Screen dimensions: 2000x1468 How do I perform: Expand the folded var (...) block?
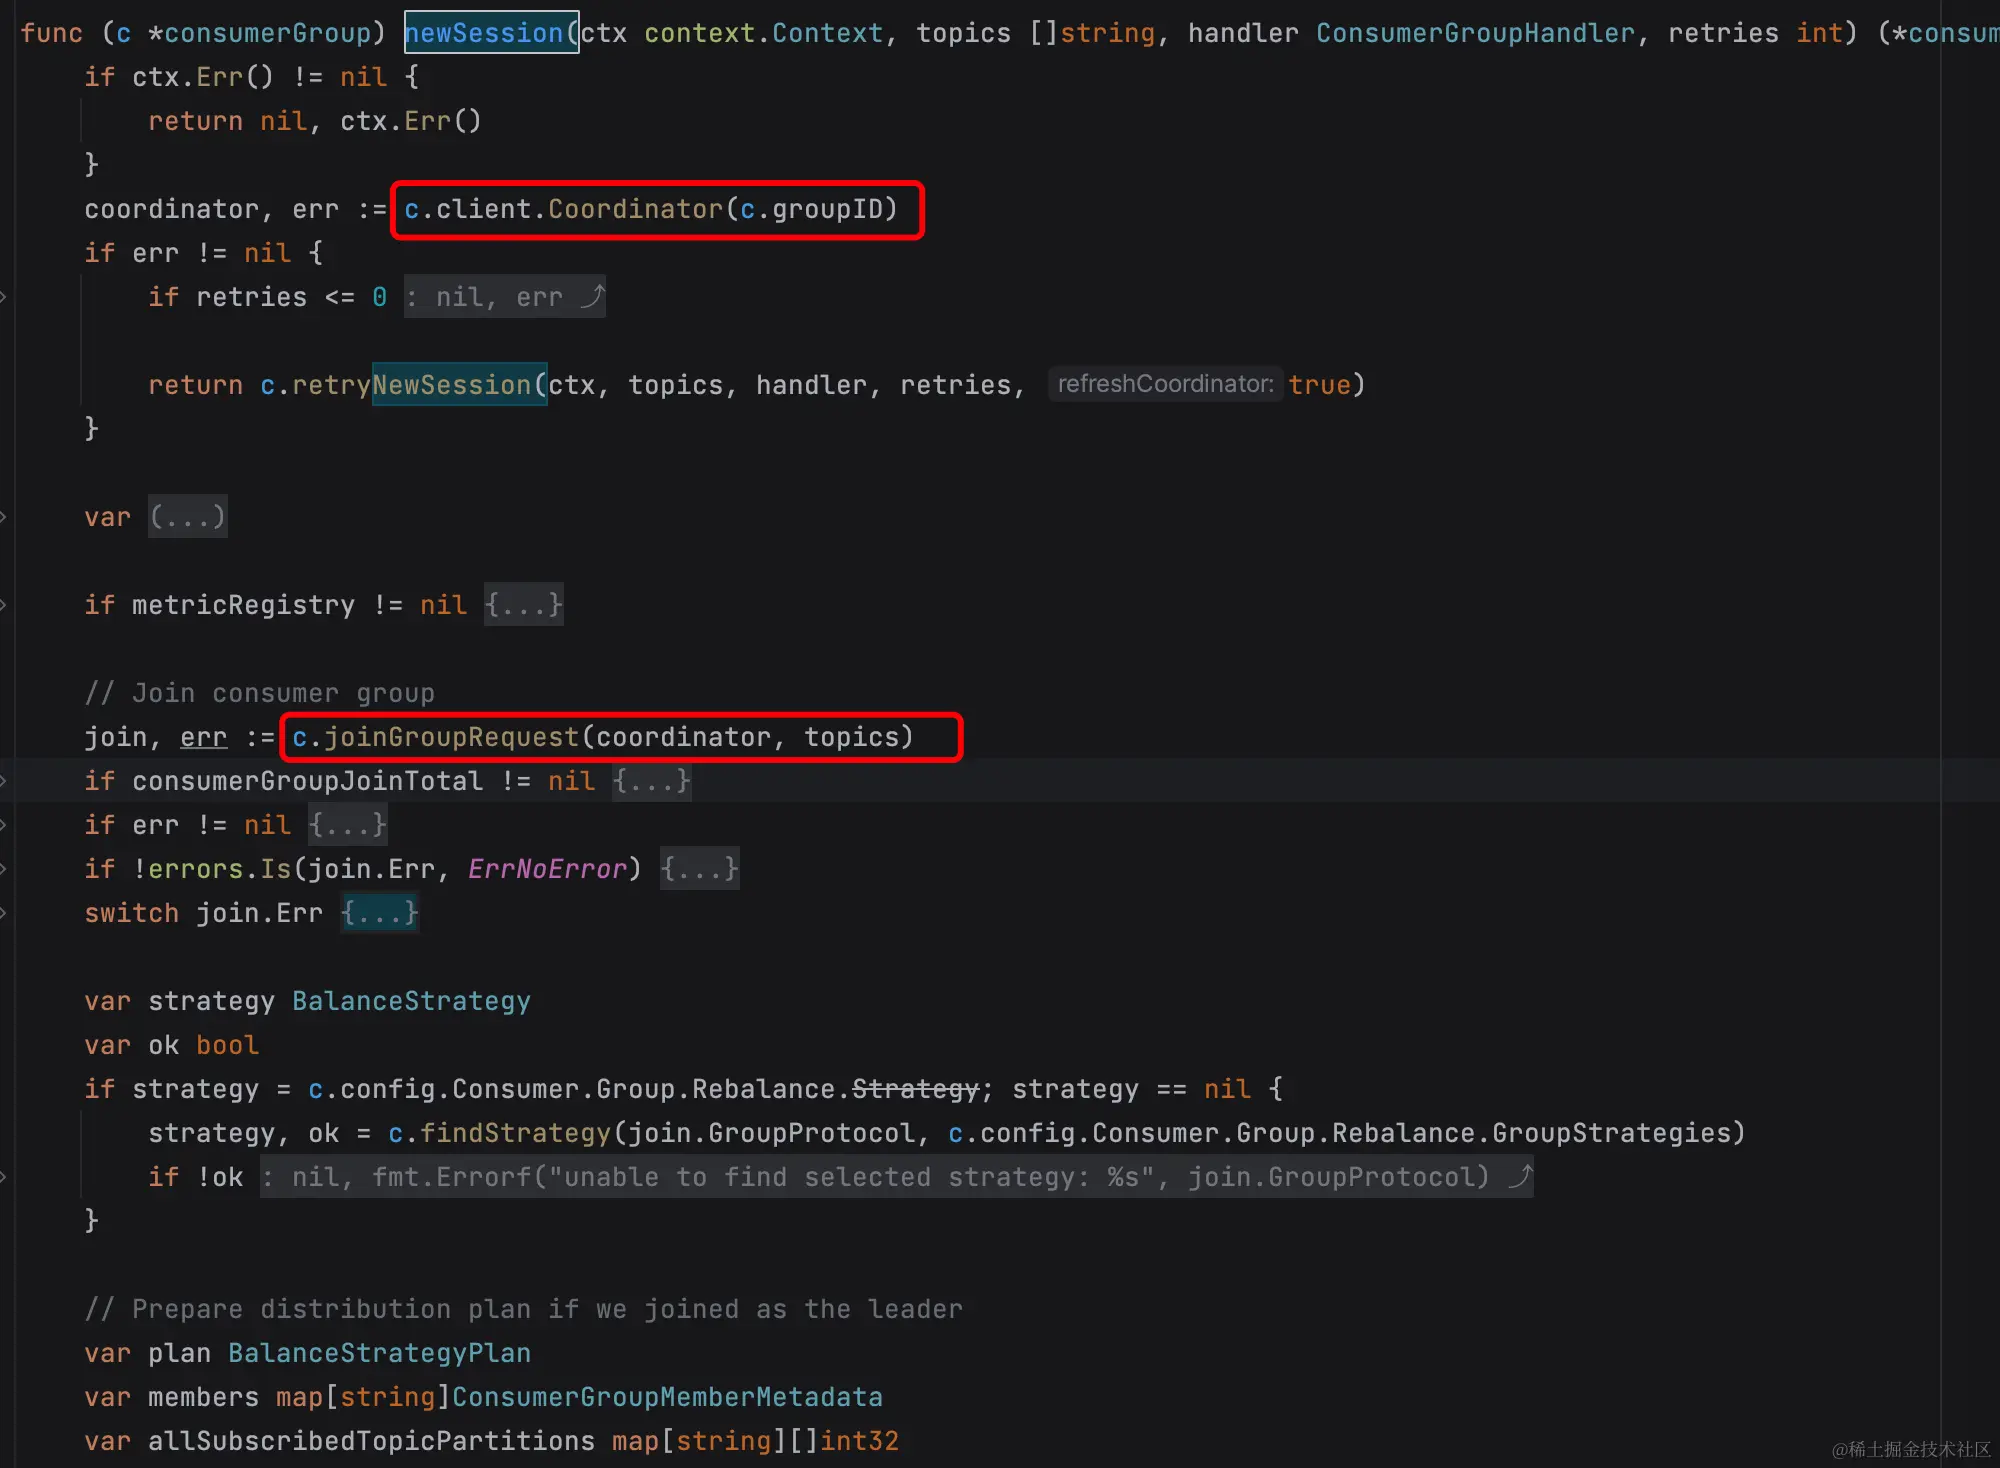tap(187, 517)
